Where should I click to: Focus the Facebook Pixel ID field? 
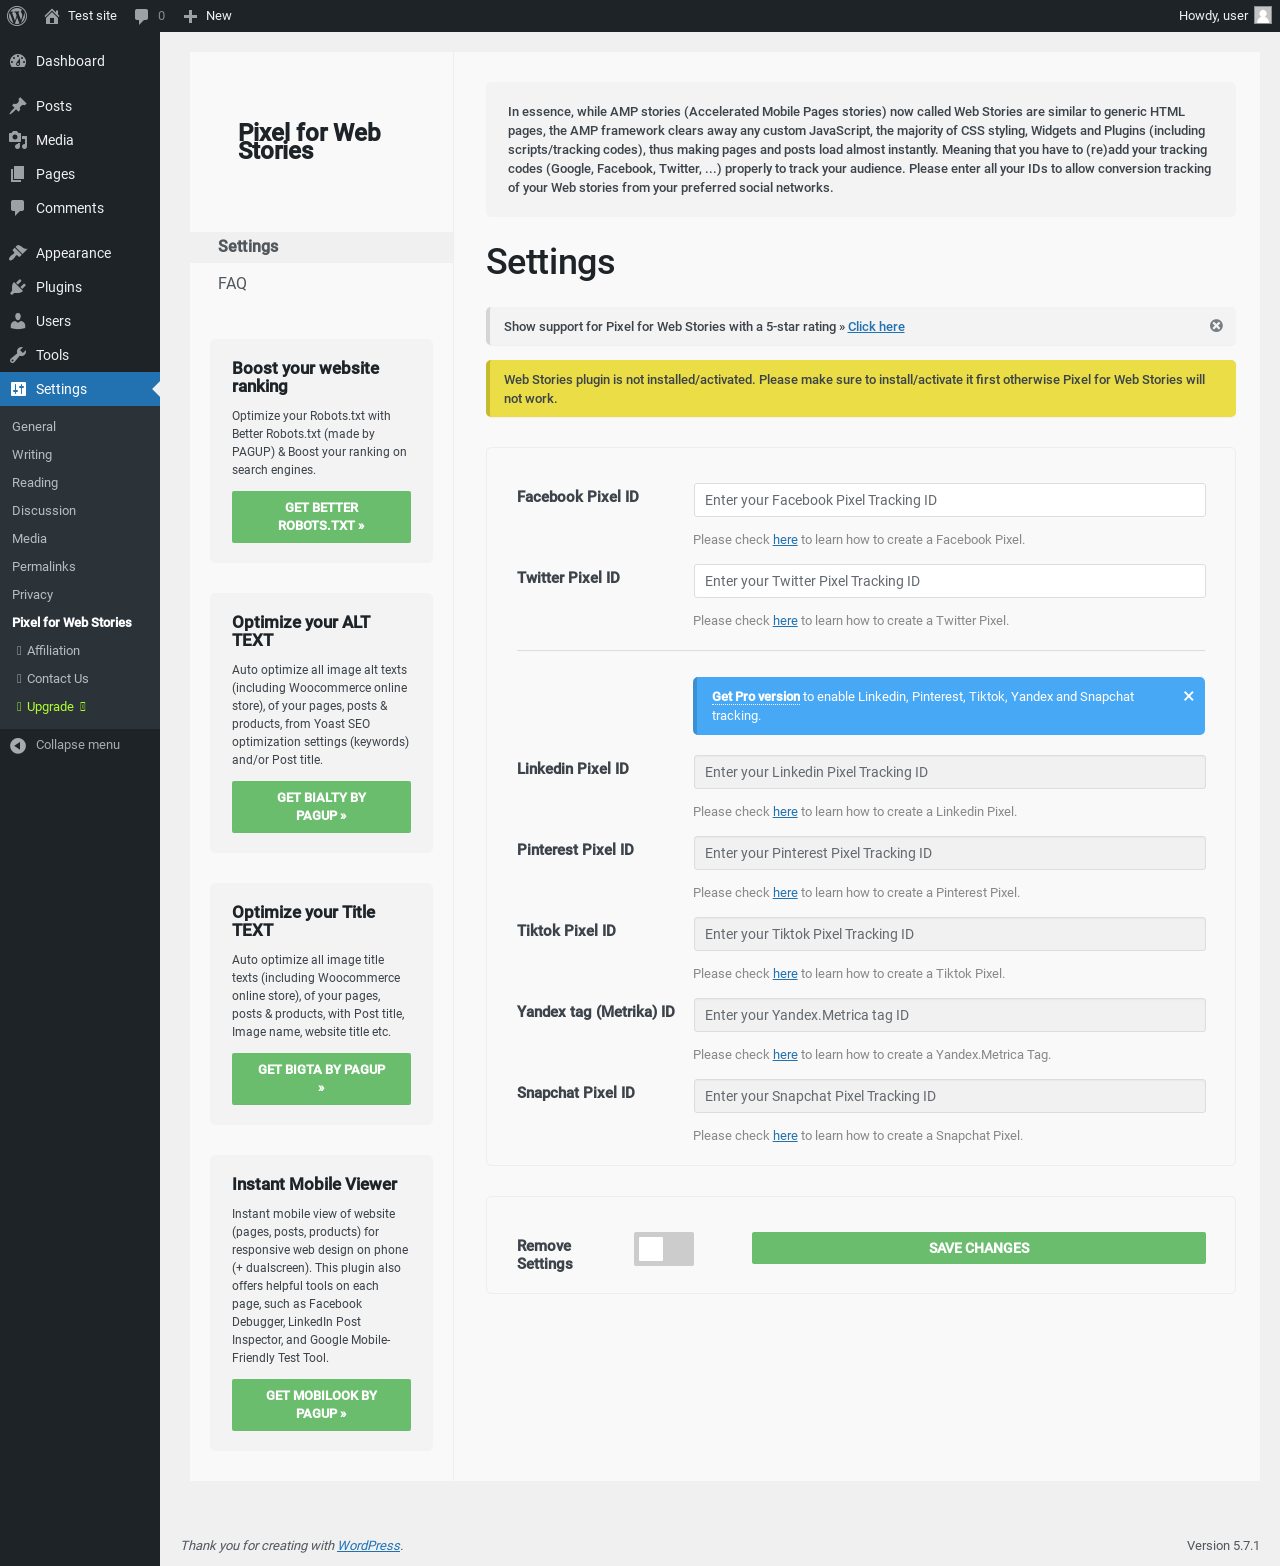tap(949, 500)
